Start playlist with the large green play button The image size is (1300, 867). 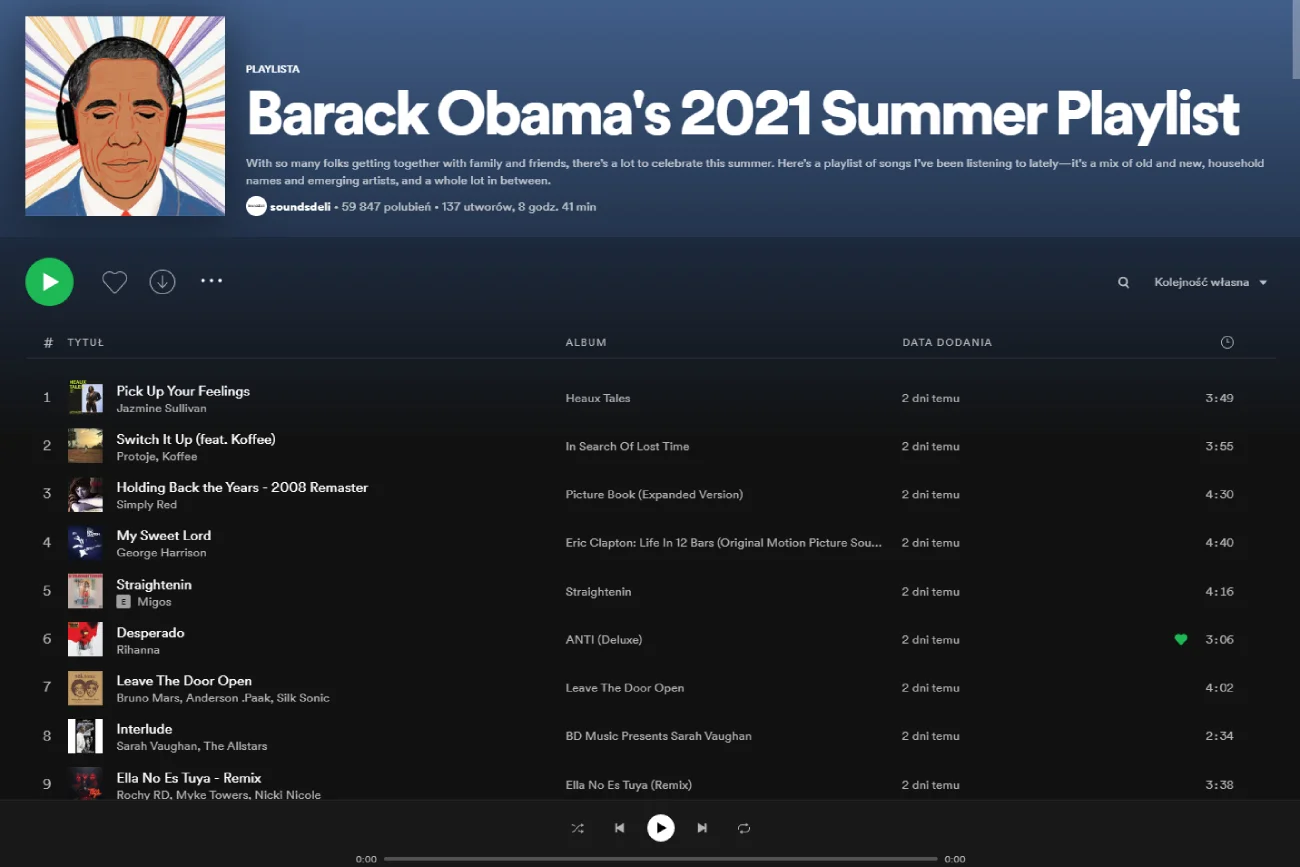[x=49, y=282]
